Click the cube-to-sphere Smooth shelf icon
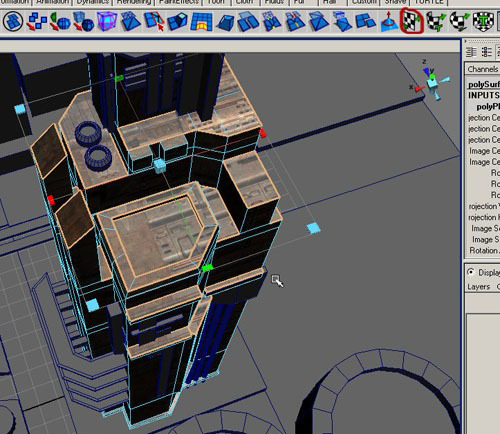 click(x=83, y=21)
